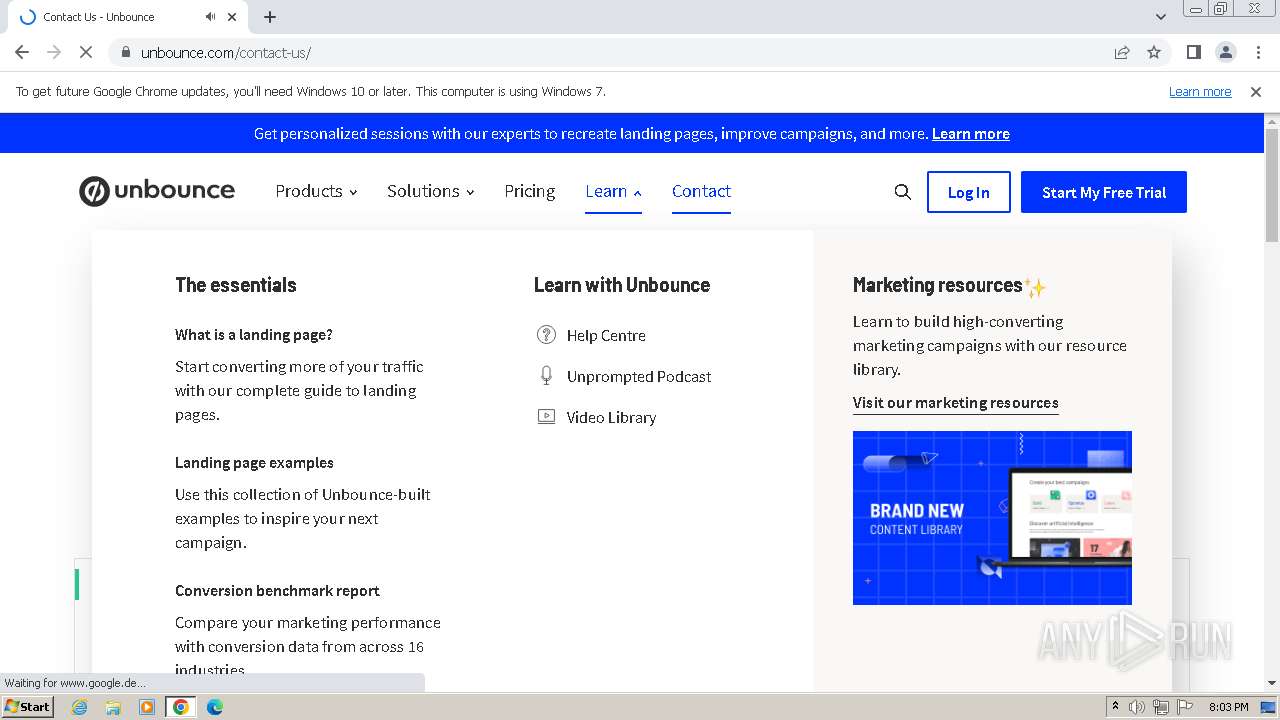Bookmark this page with the star icon
This screenshot has height=720, width=1280.
tap(1154, 52)
